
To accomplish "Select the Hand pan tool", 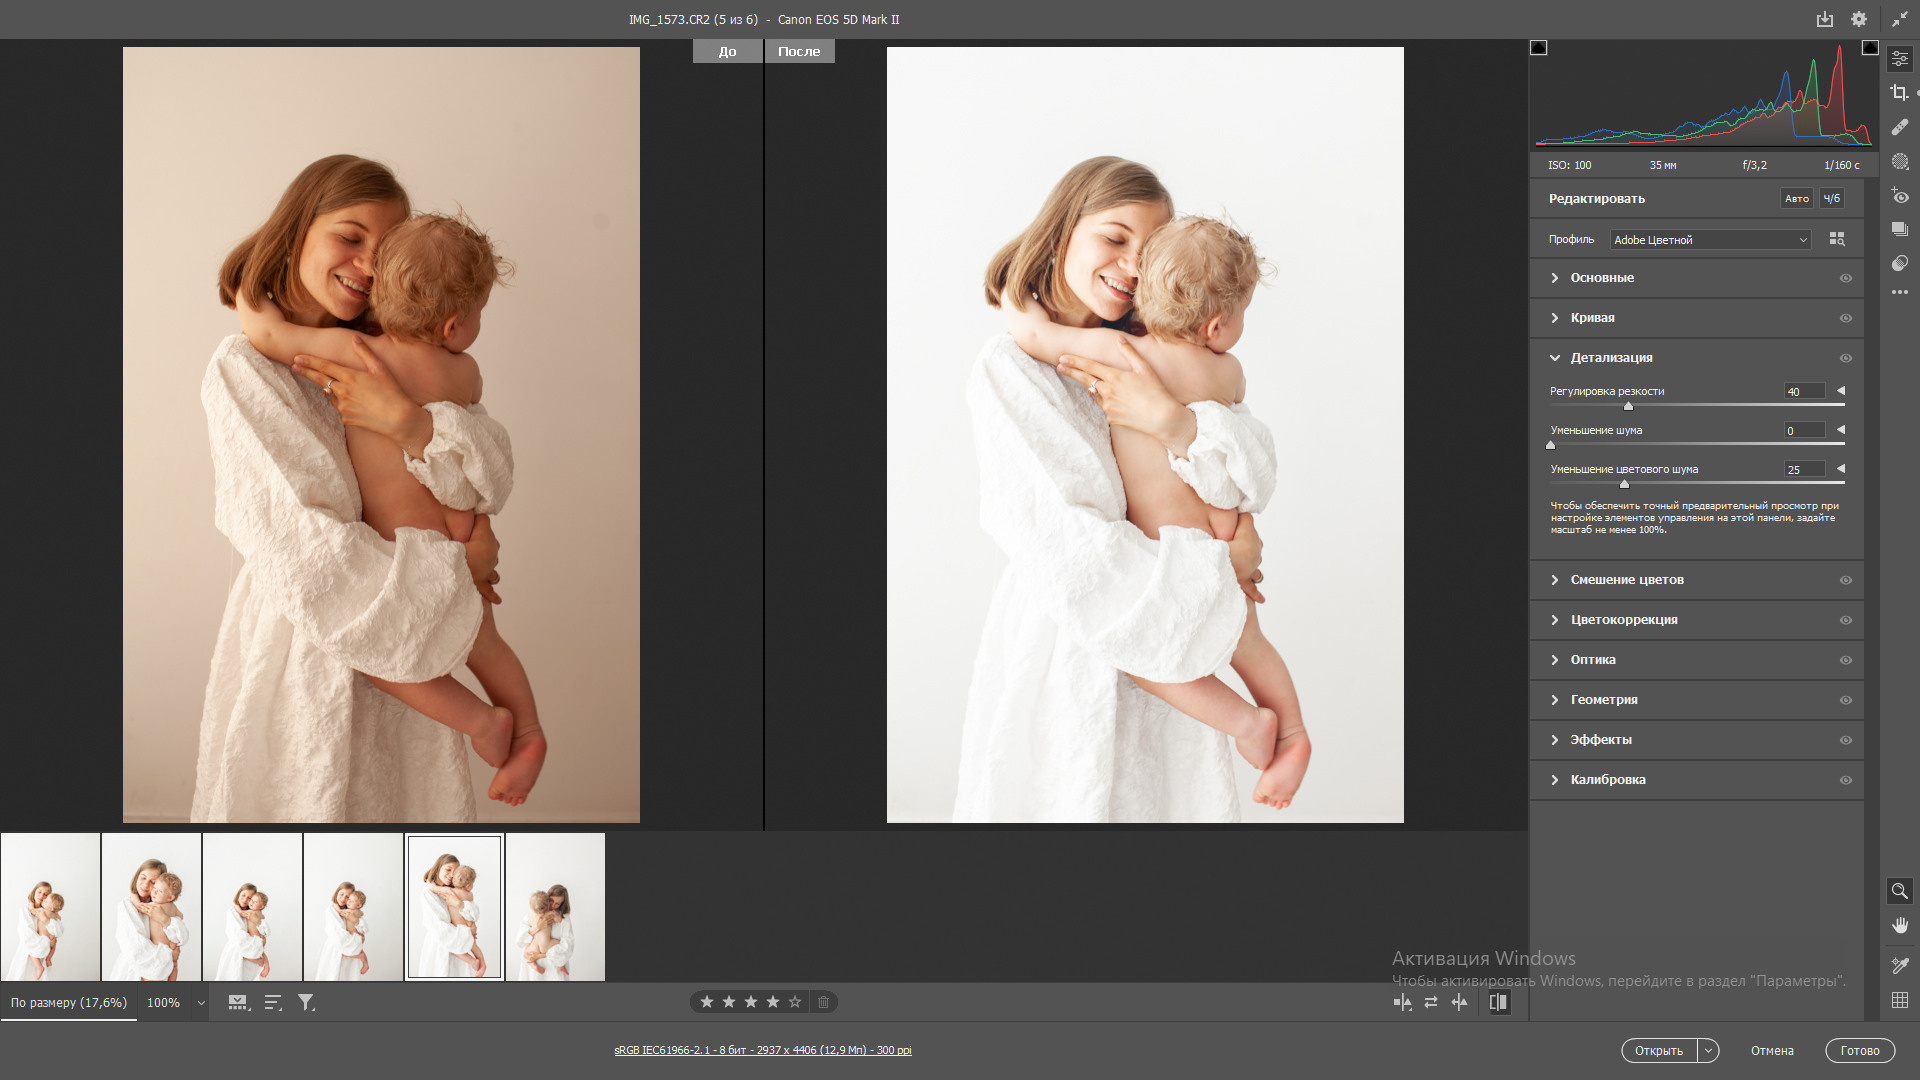I will pos(1899,925).
